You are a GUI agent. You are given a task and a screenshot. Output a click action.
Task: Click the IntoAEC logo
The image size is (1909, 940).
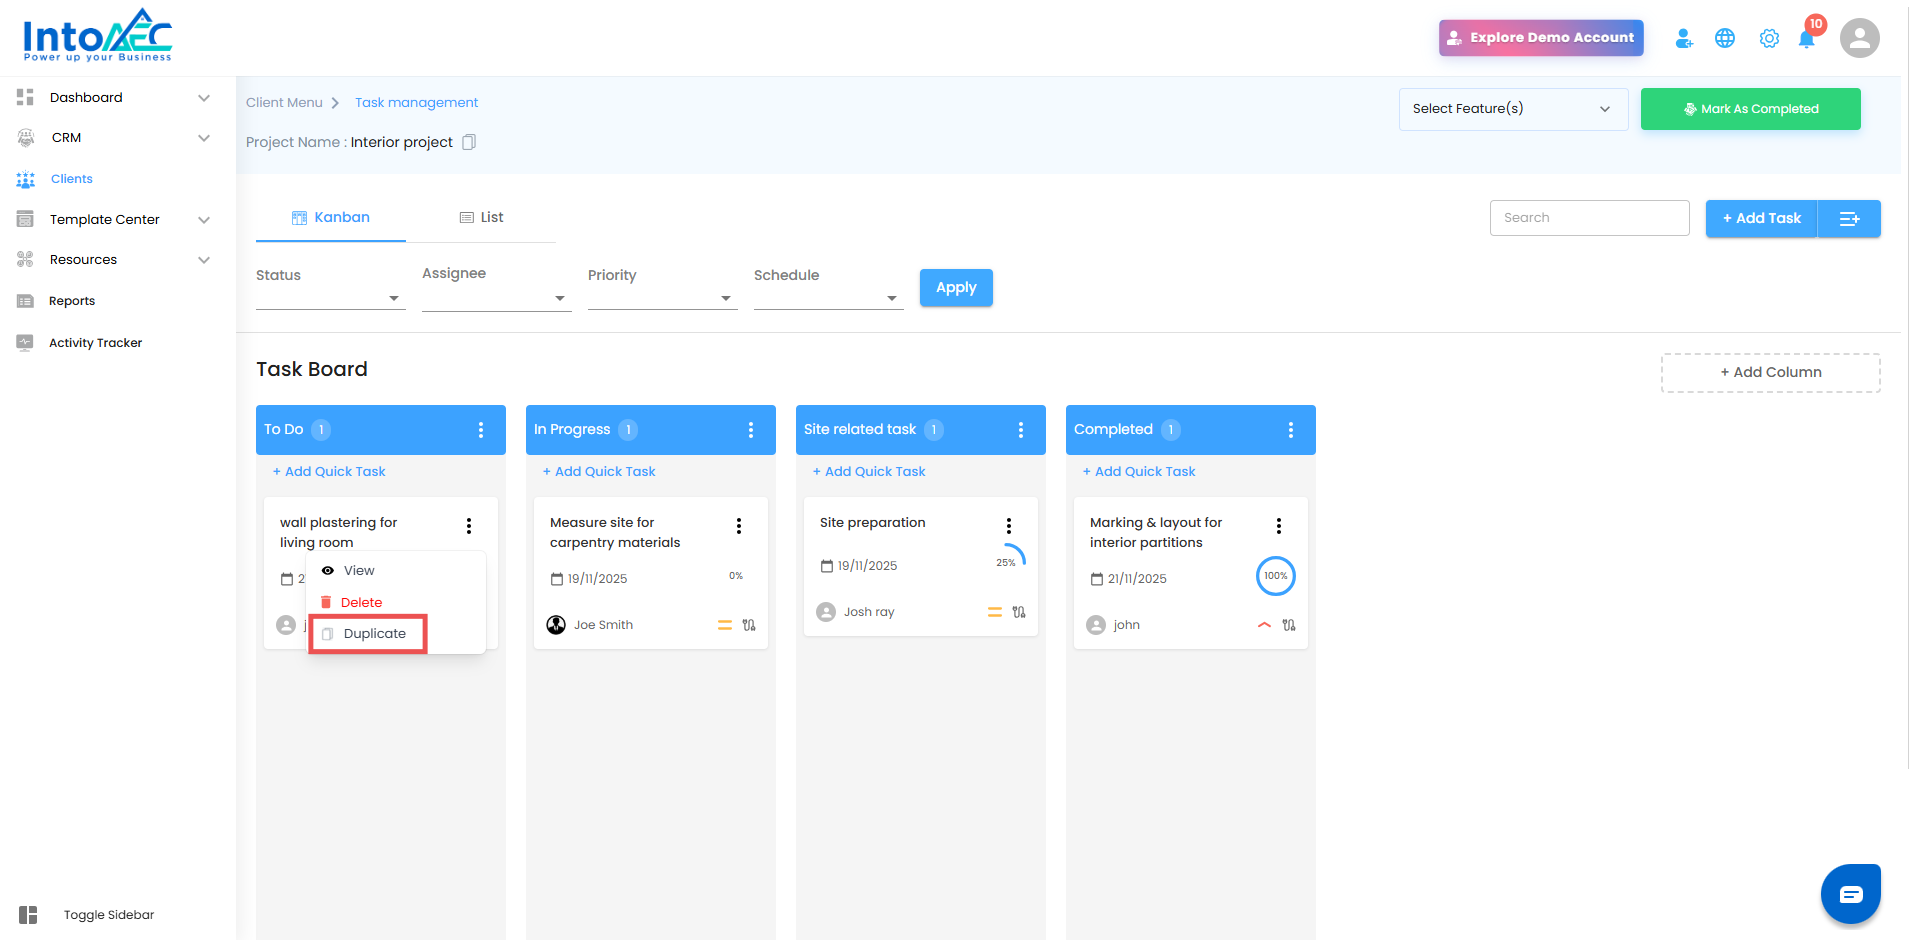click(x=97, y=36)
